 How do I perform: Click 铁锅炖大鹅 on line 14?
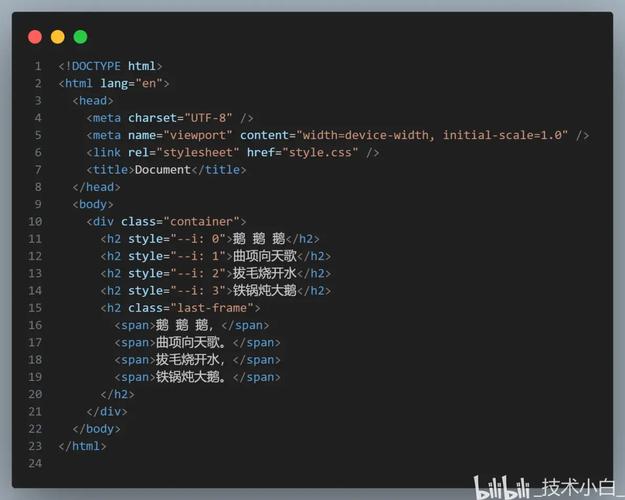pos(265,291)
